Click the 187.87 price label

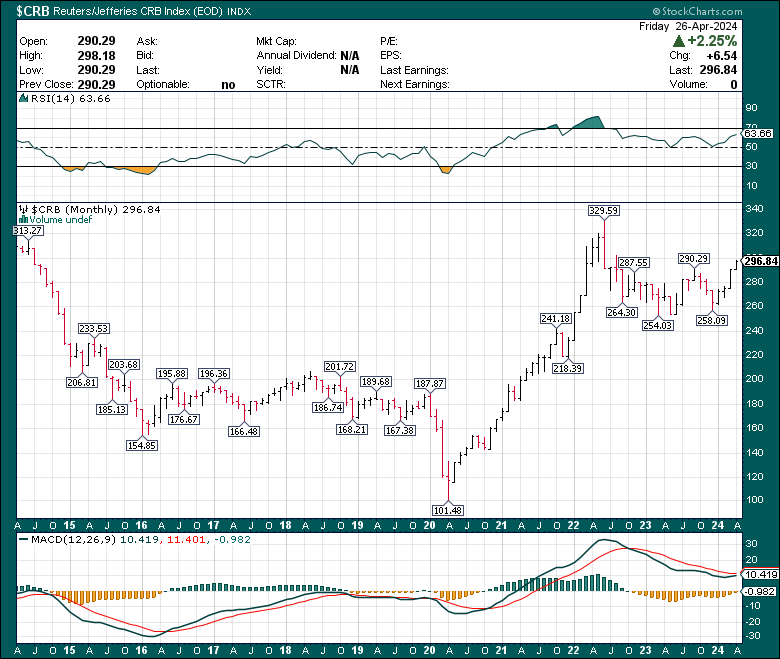tap(430, 383)
